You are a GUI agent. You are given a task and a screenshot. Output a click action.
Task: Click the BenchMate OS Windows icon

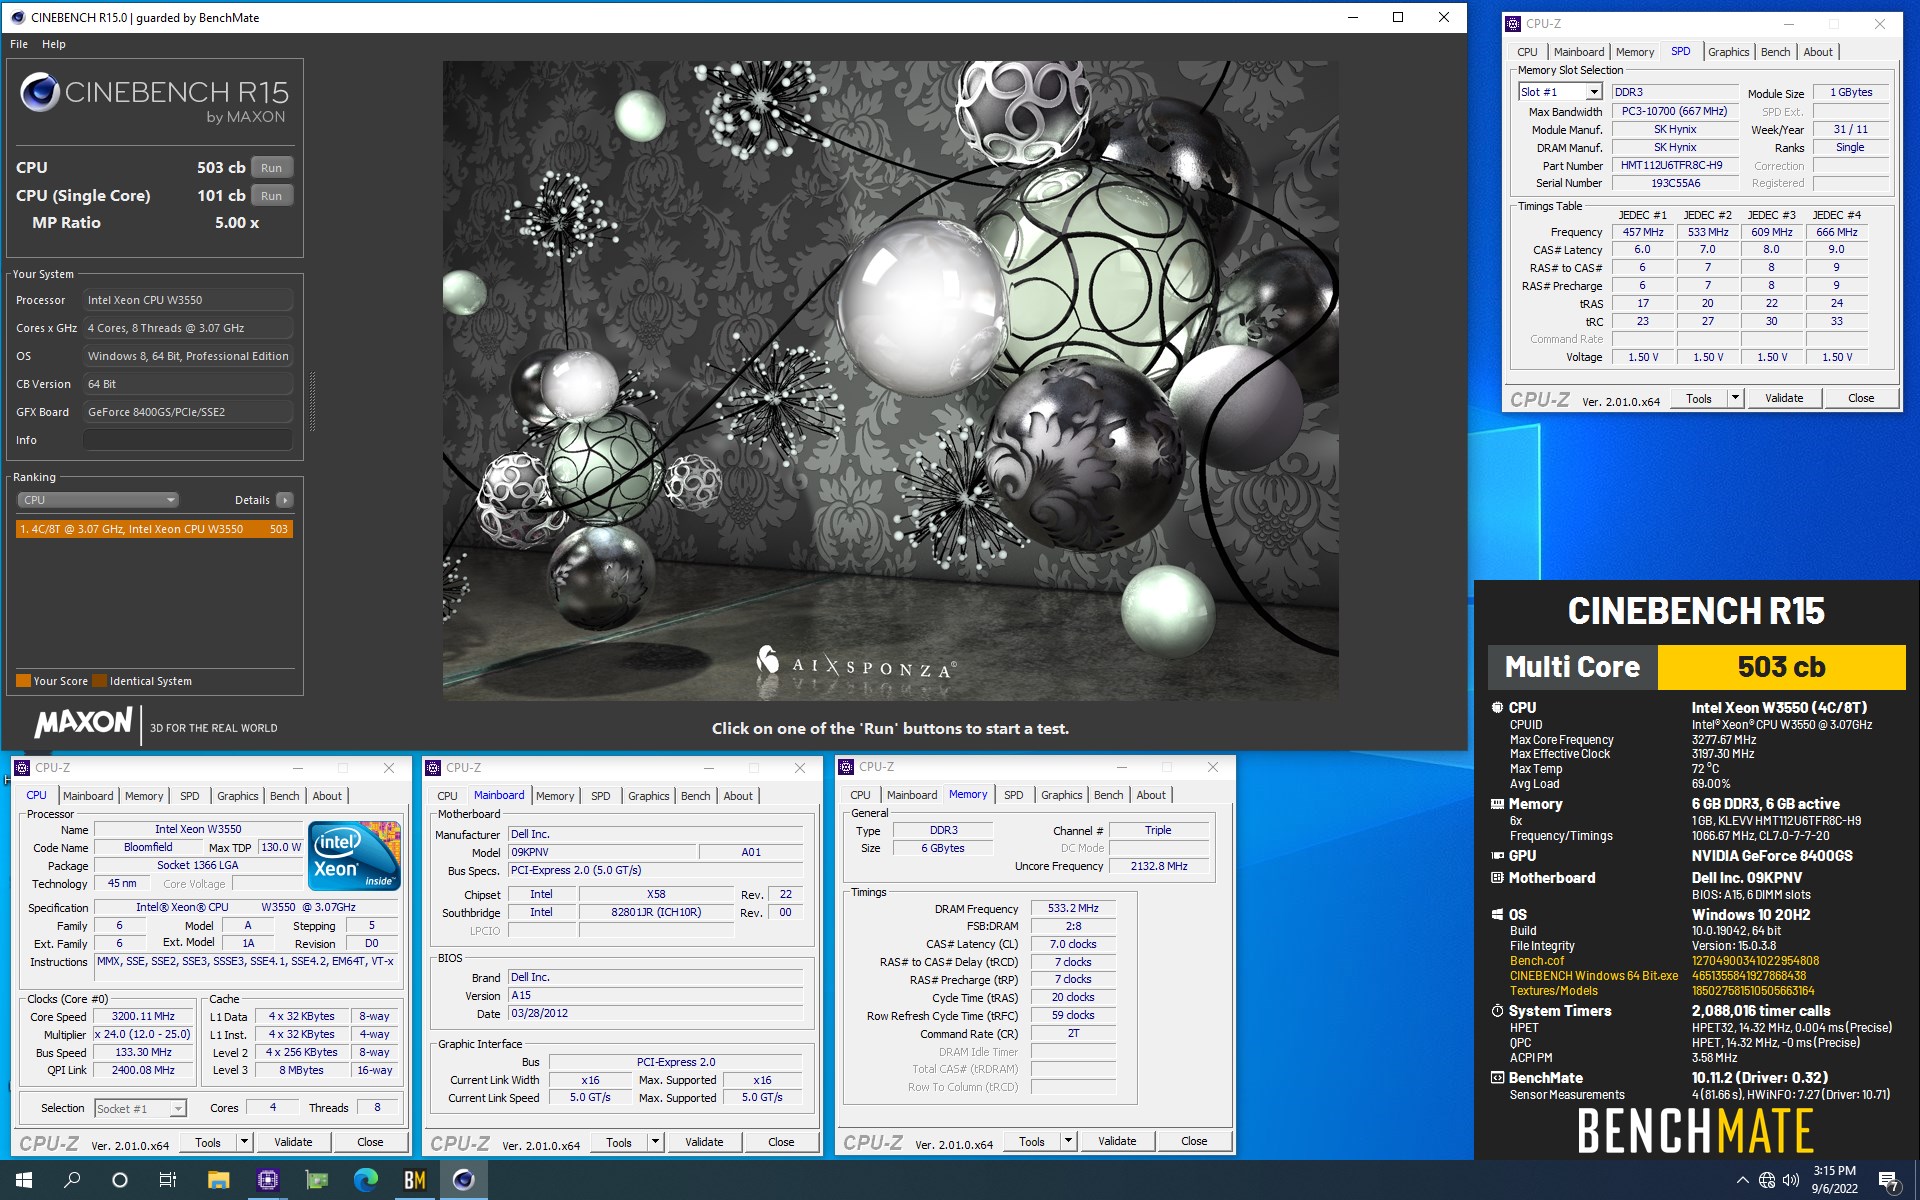coord(1497,915)
